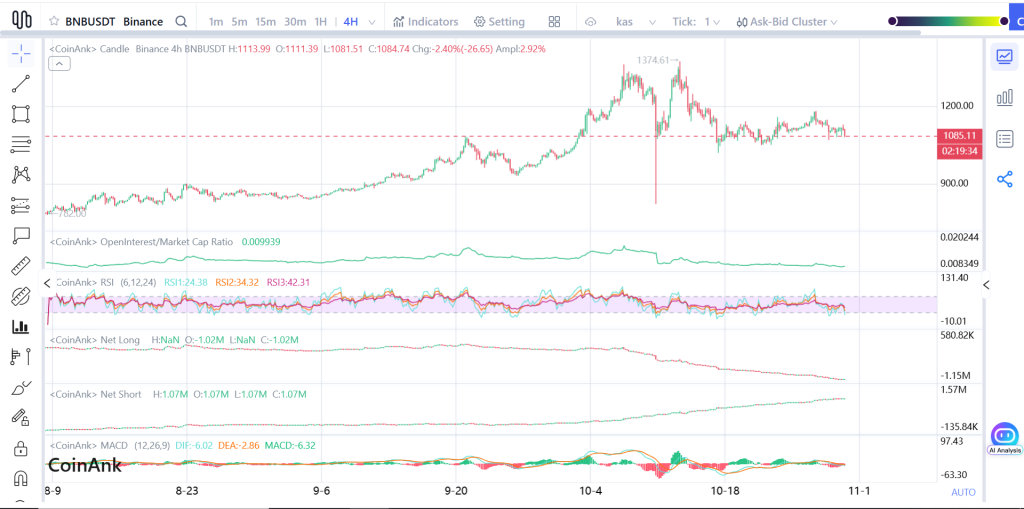Click the search magnifier beside Binance
The height and width of the screenshot is (509, 1024).
pyautogui.click(x=180, y=21)
